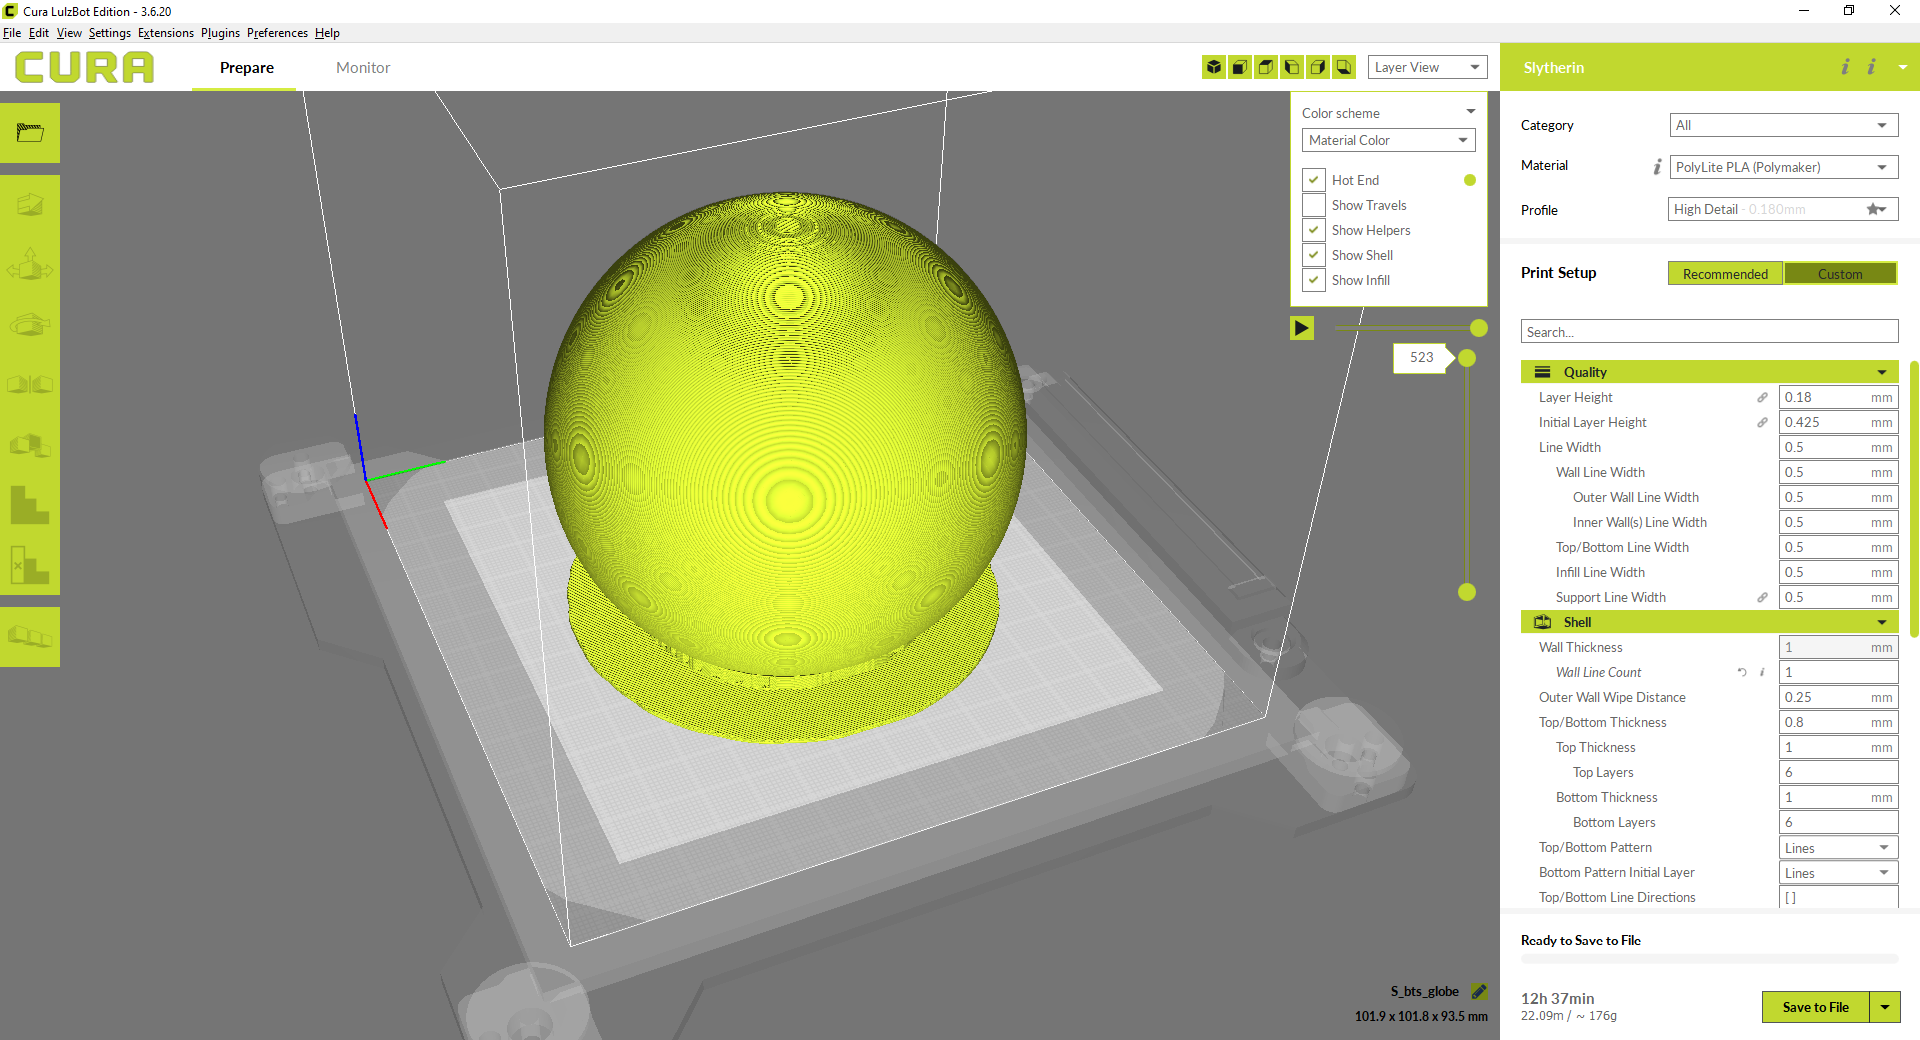Toggle the Hot End checkbox
The image size is (1920, 1040).
[x=1314, y=180]
